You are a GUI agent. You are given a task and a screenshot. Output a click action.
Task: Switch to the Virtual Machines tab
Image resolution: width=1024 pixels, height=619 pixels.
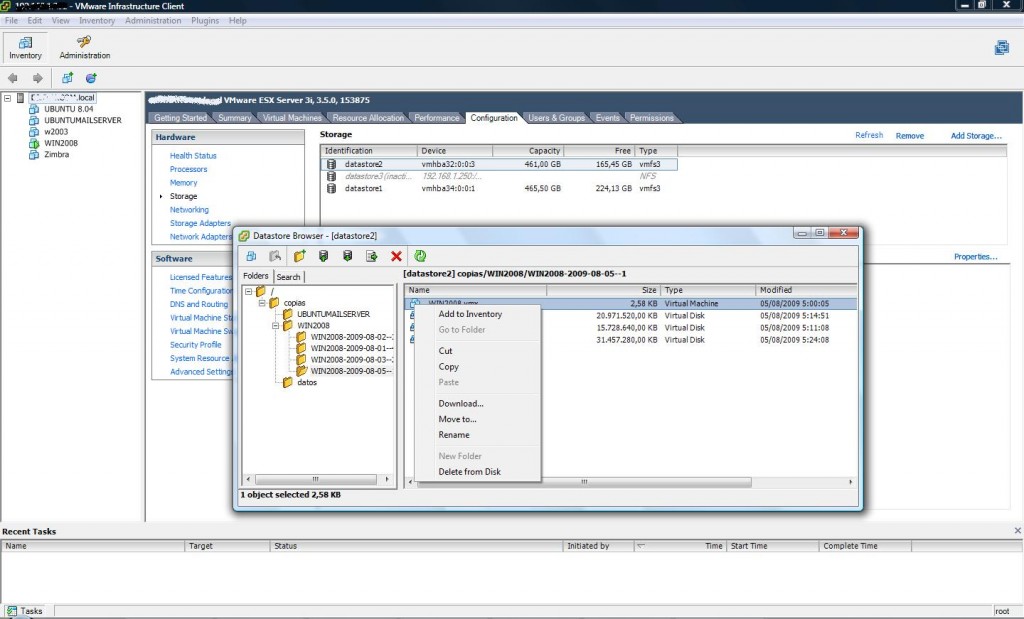click(292, 118)
